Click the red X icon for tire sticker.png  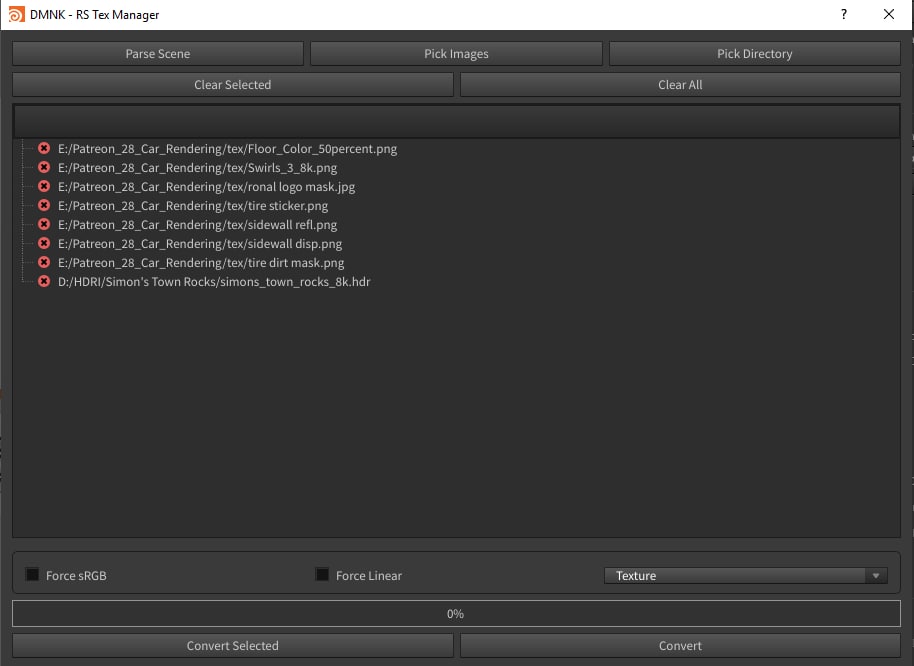tap(44, 205)
